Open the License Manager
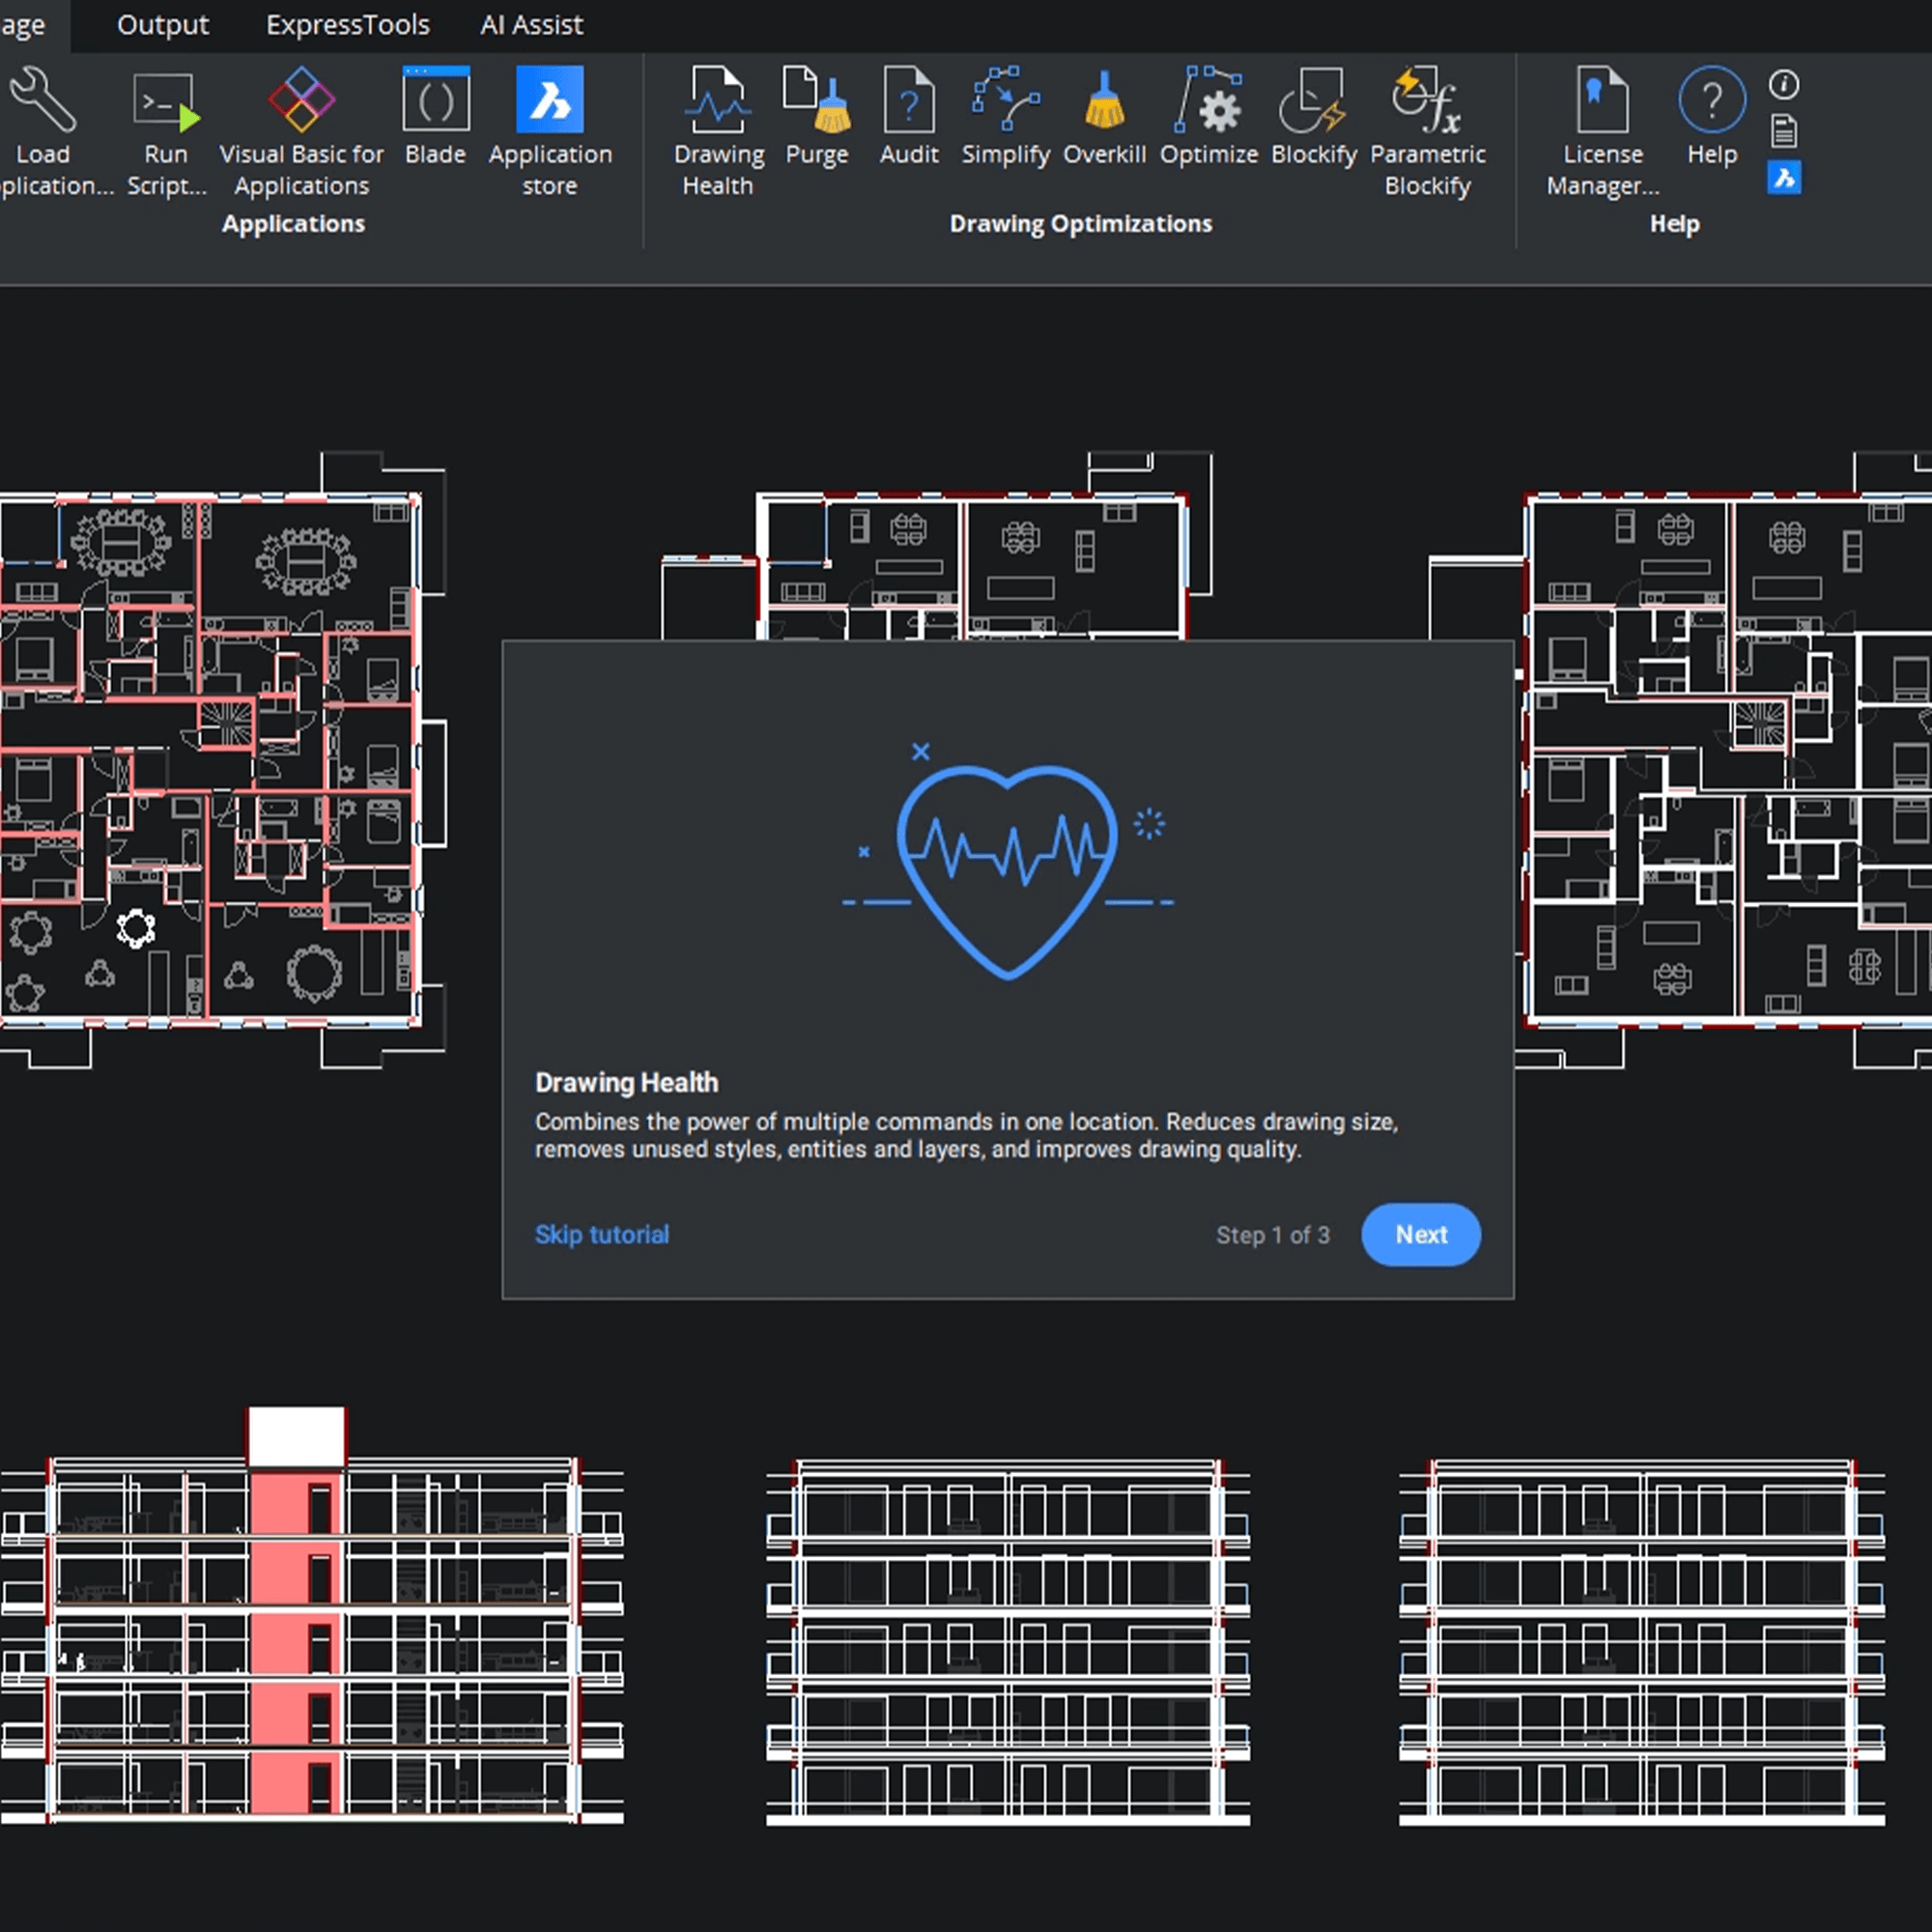 click(x=1602, y=130)
